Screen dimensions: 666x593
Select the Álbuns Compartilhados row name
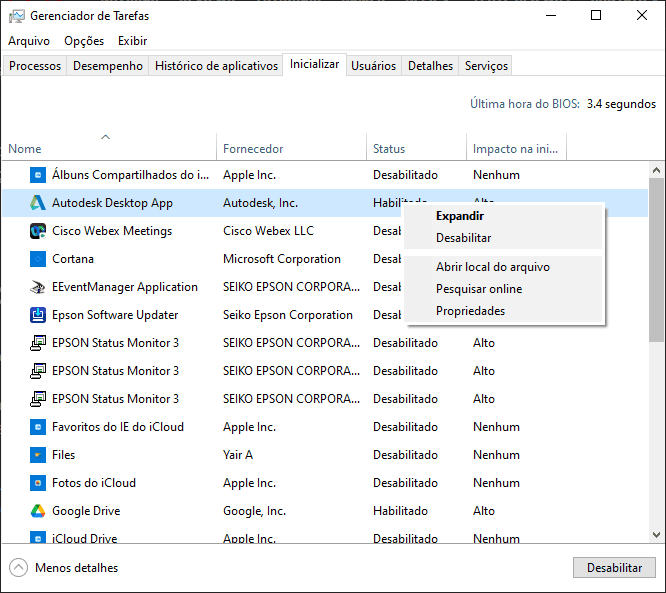130,175
